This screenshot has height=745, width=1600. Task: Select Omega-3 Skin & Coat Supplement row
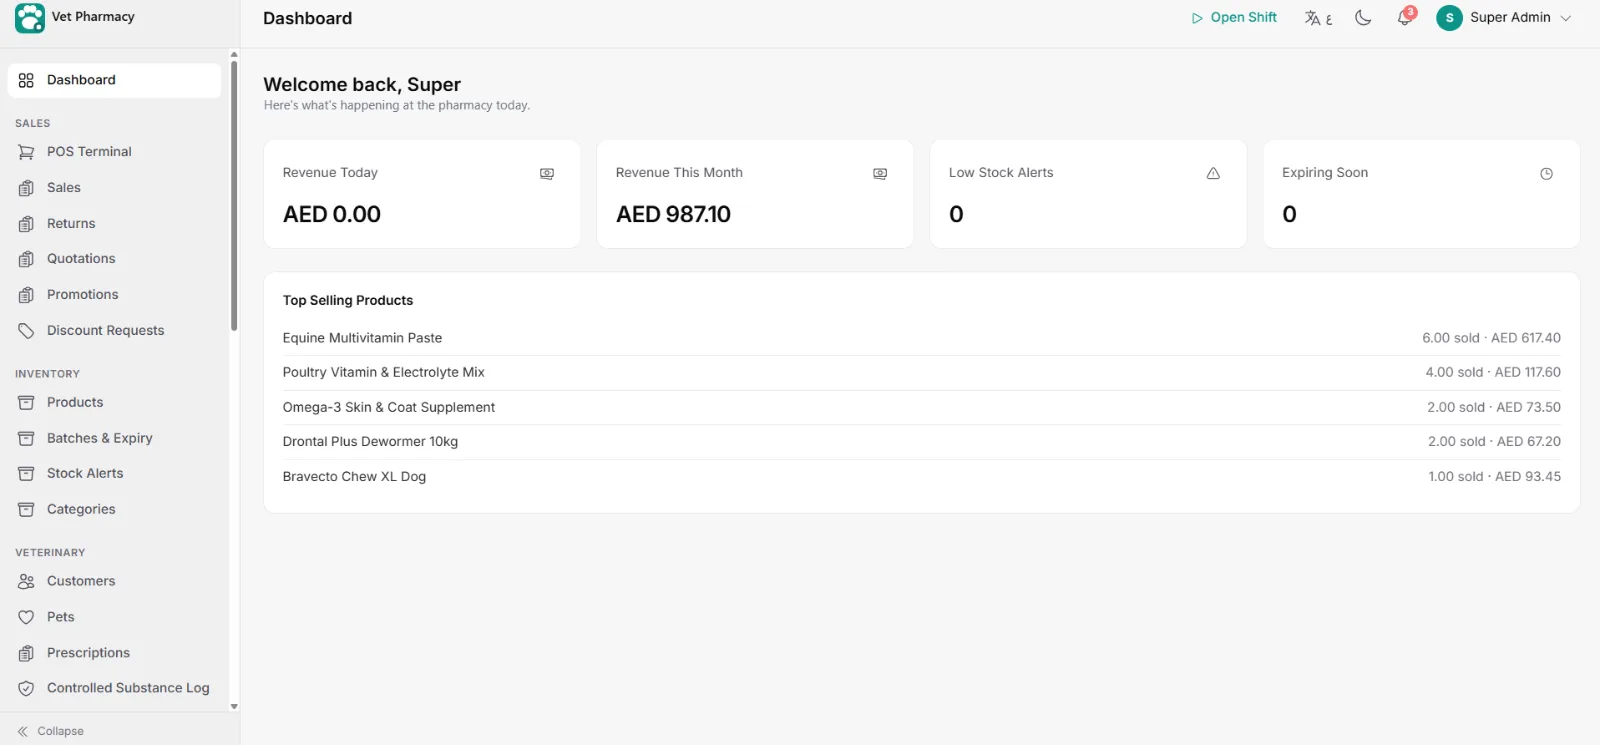point(921,407)
